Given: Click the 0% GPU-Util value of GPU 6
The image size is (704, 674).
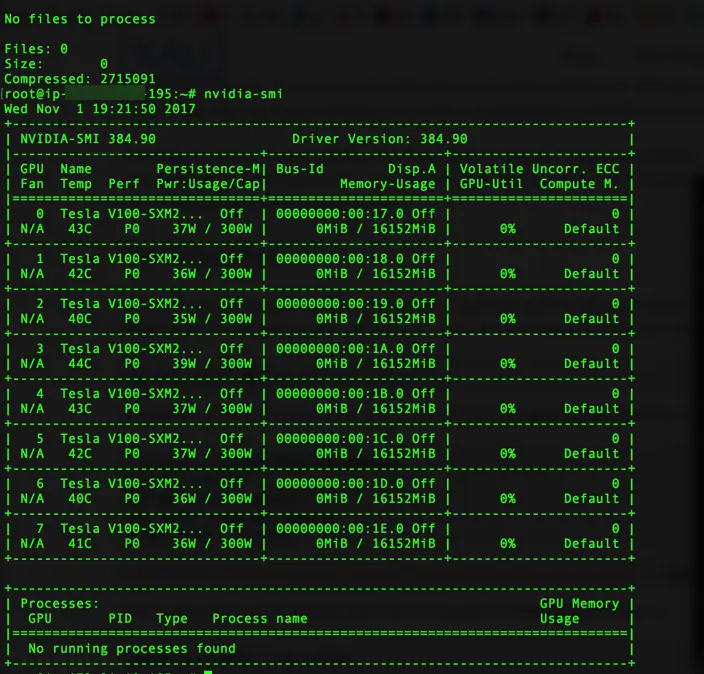Looking at the screenshot, I should 507,498.
